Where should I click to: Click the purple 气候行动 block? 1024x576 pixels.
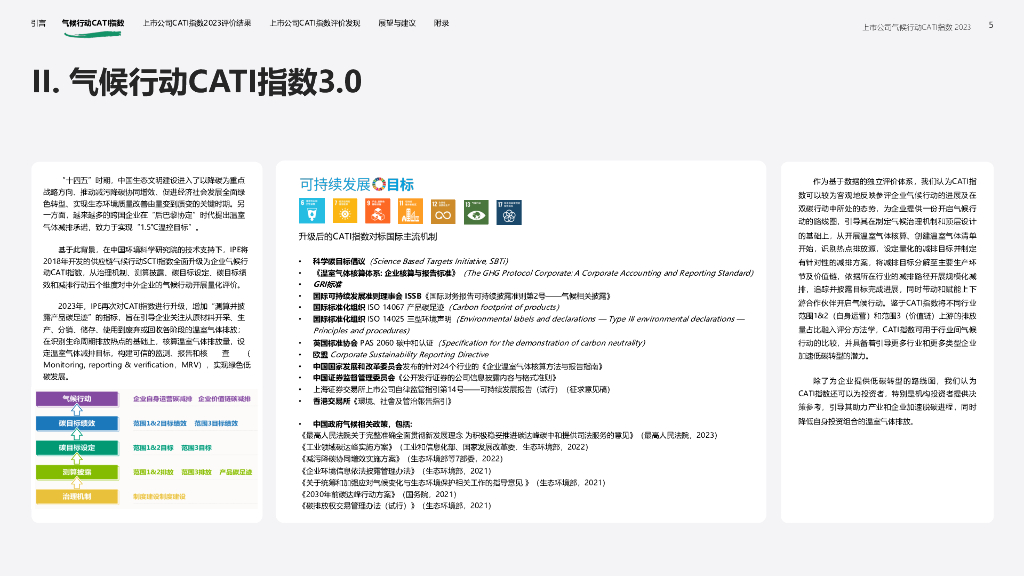tap(78, 399)
